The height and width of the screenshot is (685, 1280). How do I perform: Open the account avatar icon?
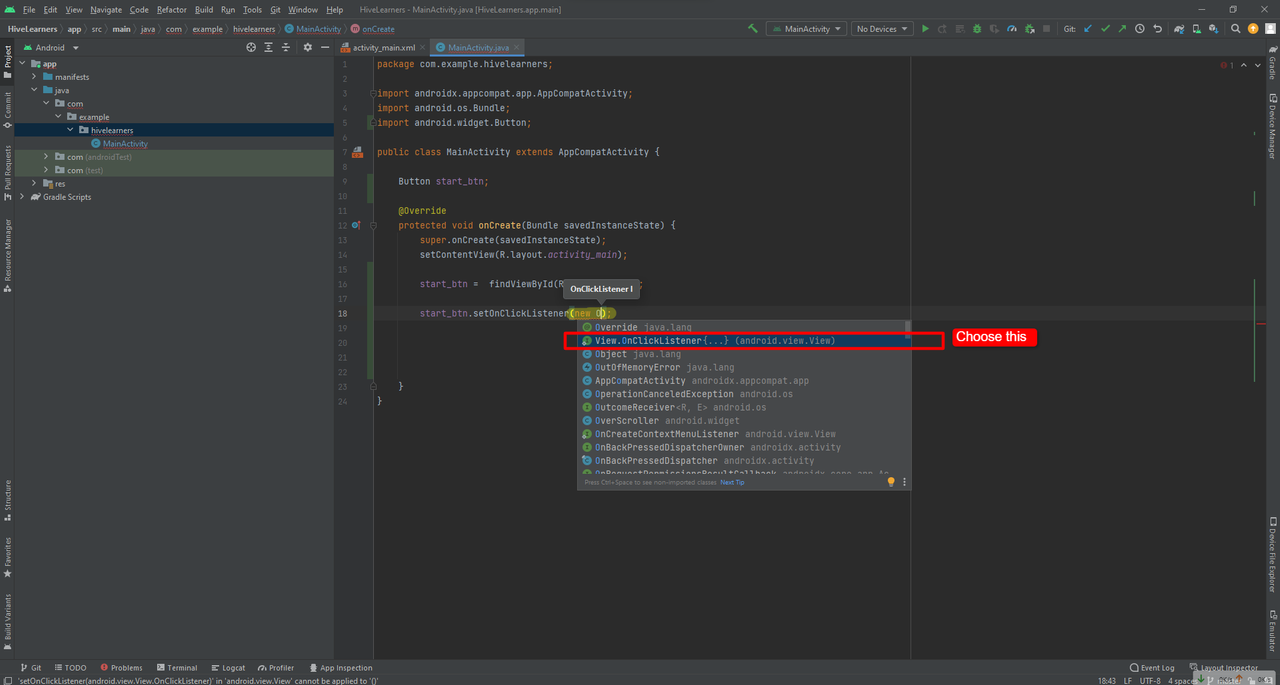(1270, 29)
